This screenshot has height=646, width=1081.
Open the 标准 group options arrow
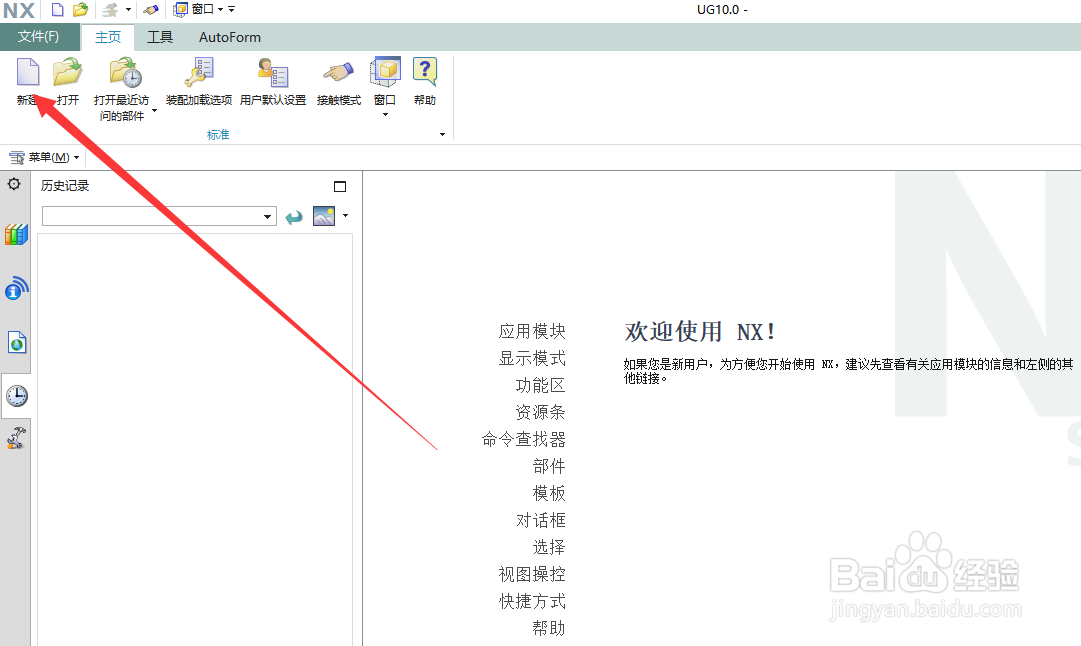442,134
